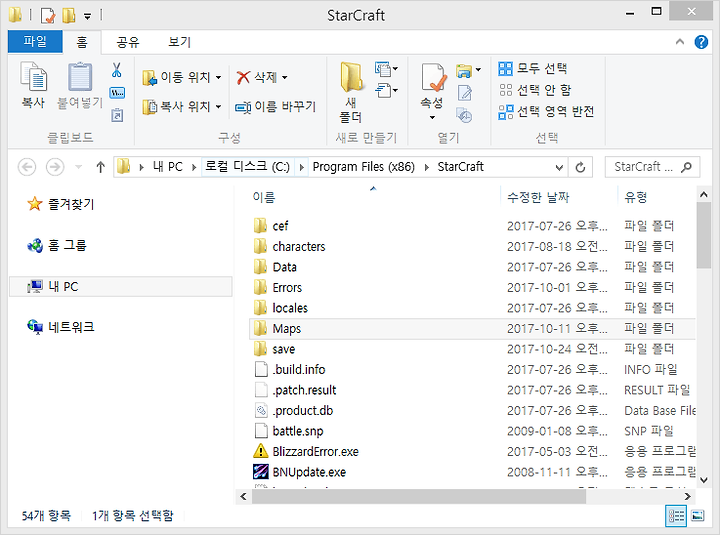
Task: Click the Open icon in 열기 group
Action: (x=464, y=70)
